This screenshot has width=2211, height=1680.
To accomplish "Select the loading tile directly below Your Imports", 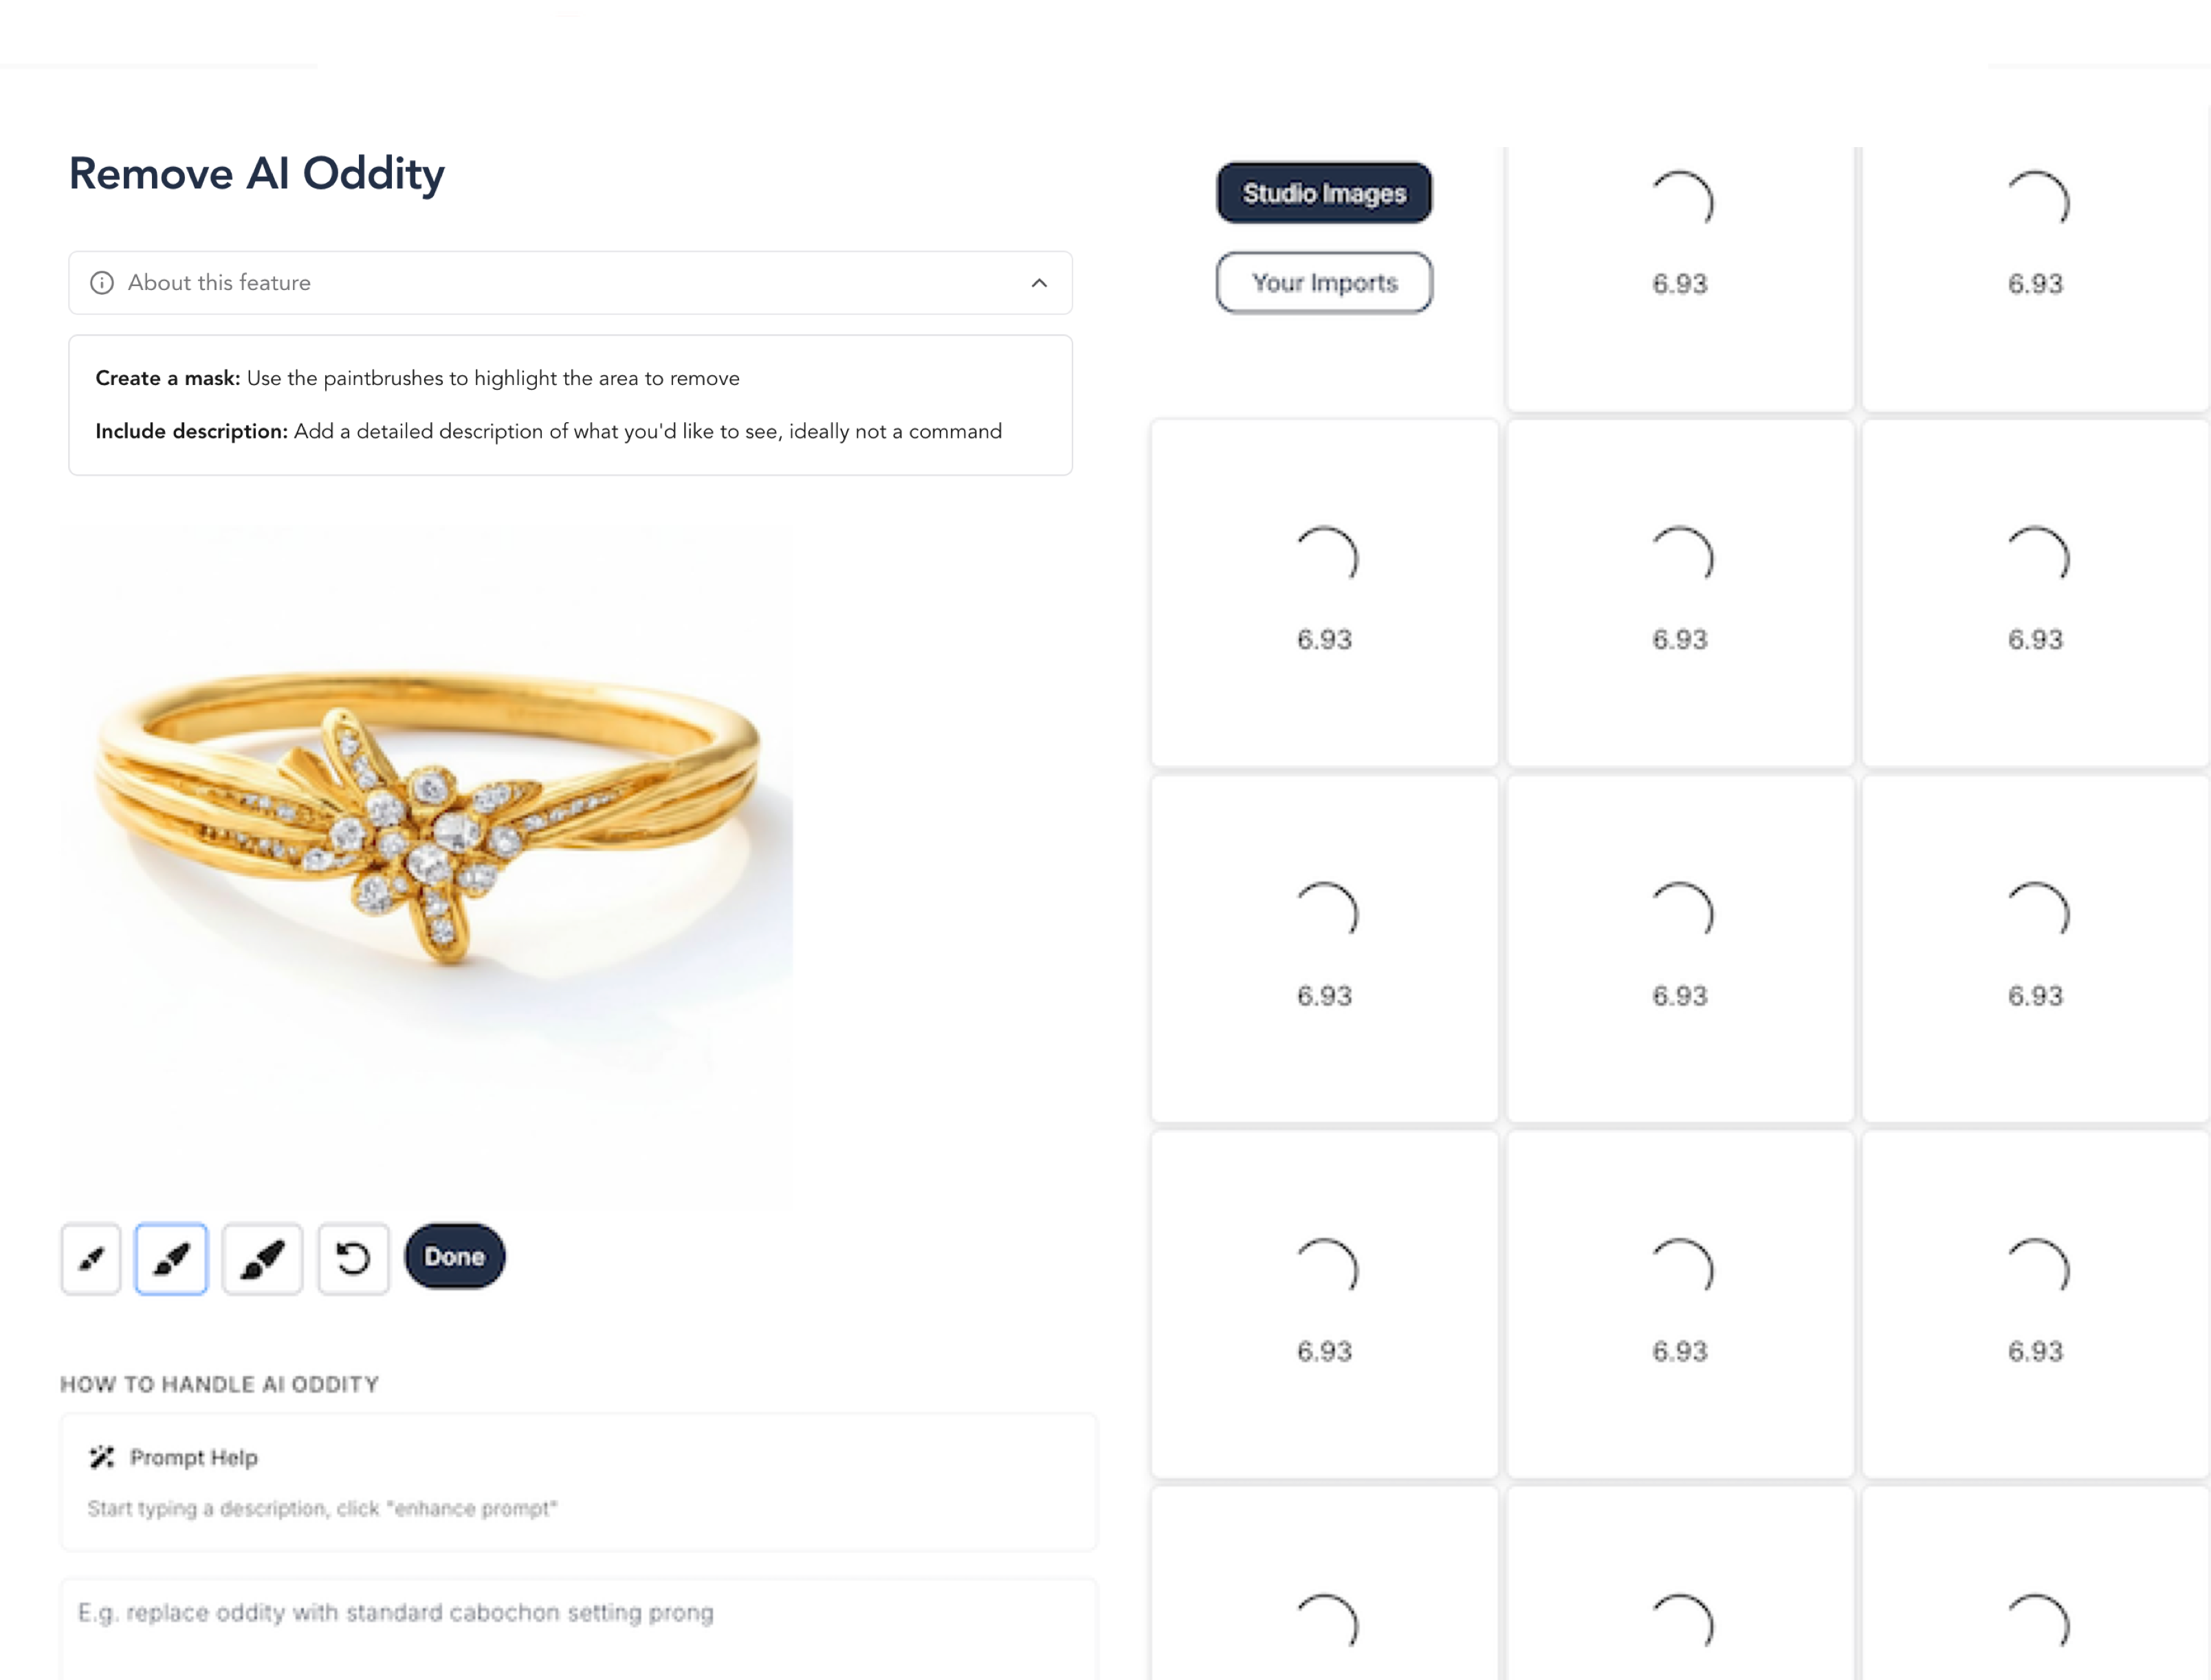I will pyautogui.click(x=1323, y=593).
